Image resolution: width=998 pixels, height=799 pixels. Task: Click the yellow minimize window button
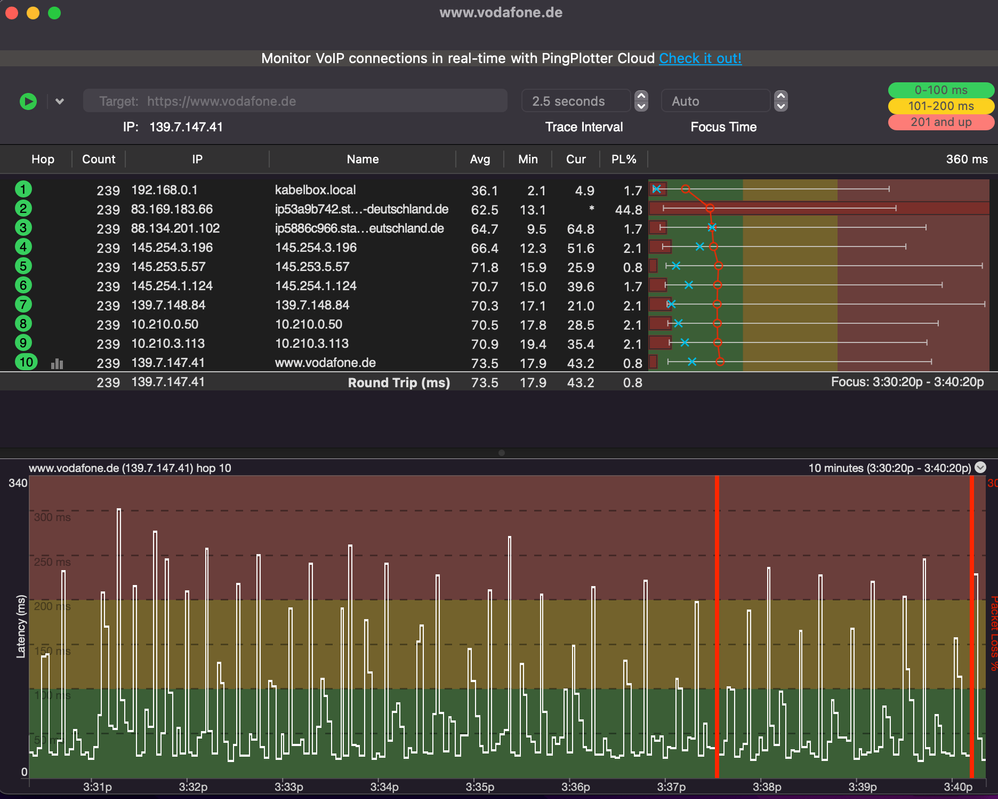(x=33, y=13)
